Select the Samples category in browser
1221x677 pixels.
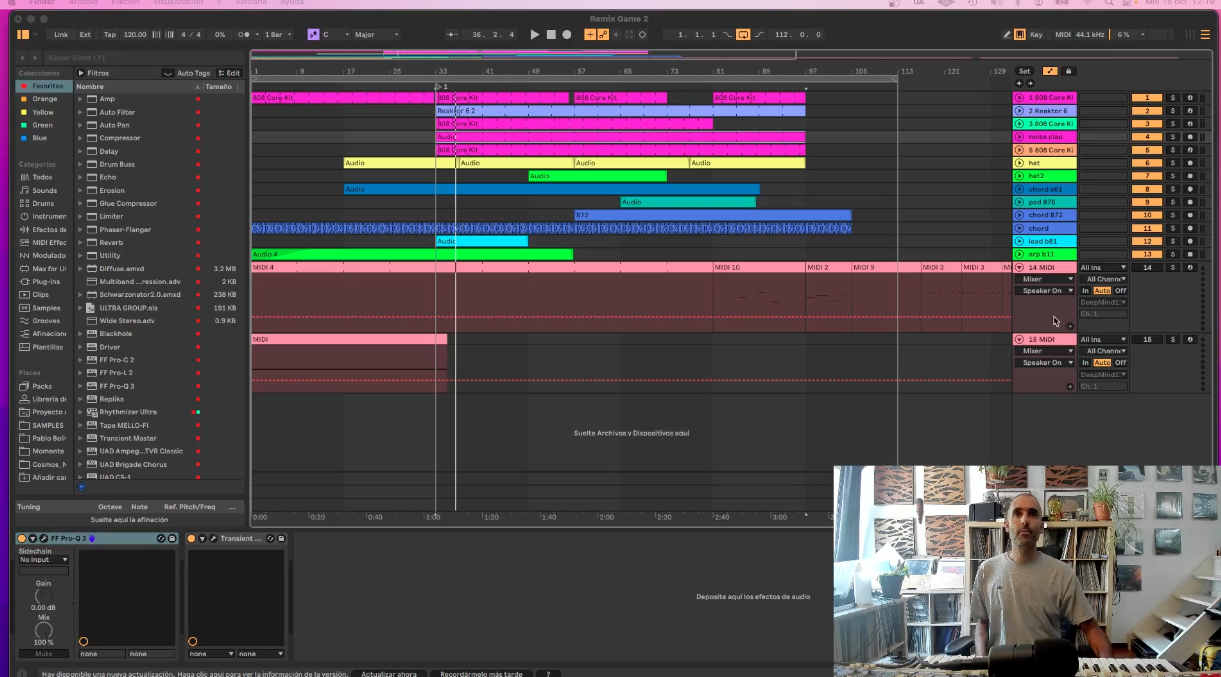45,308
